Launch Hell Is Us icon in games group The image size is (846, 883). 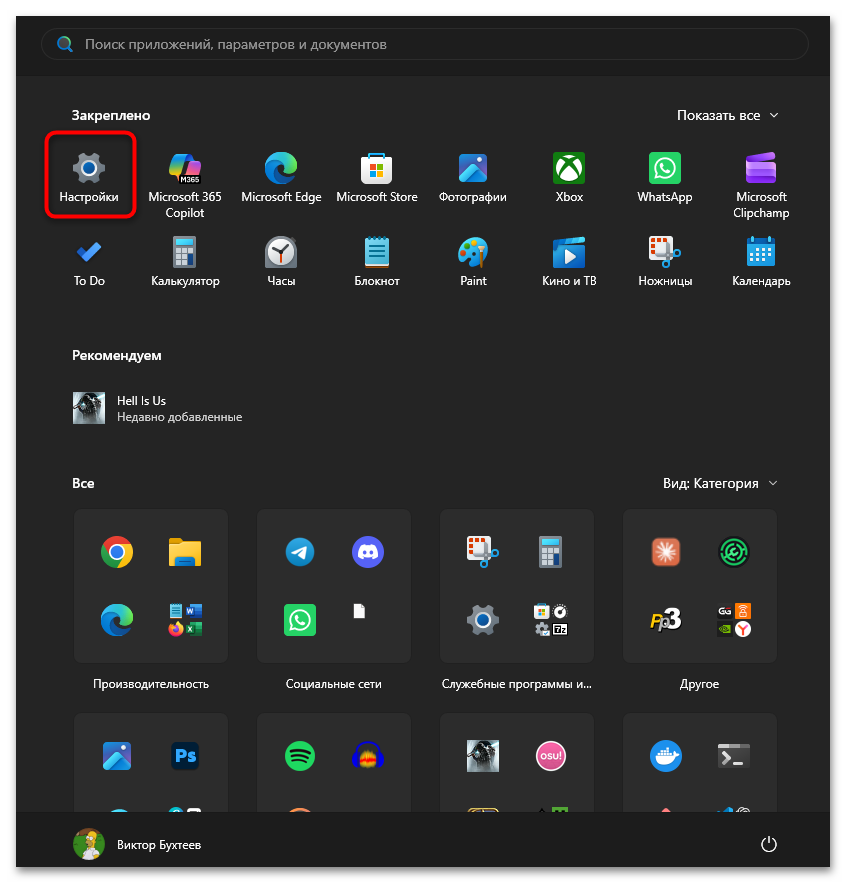[x=483, y=756]
